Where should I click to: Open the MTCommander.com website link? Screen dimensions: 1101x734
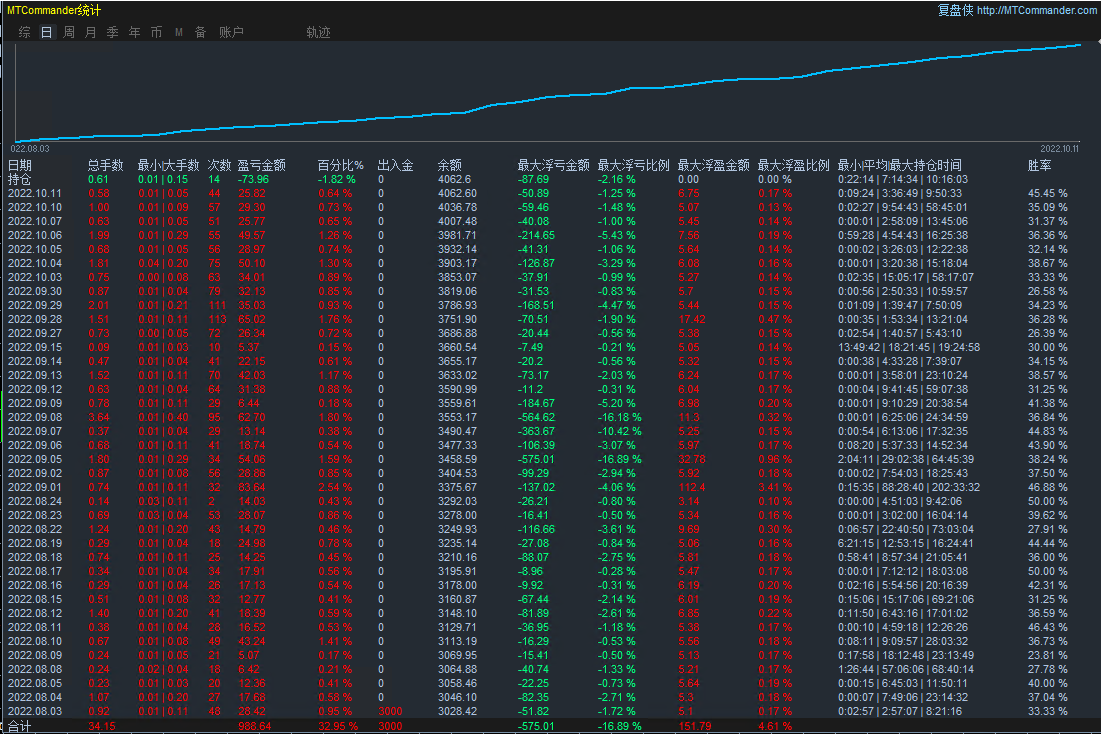pyautogui.click(x=1036, y=10)
